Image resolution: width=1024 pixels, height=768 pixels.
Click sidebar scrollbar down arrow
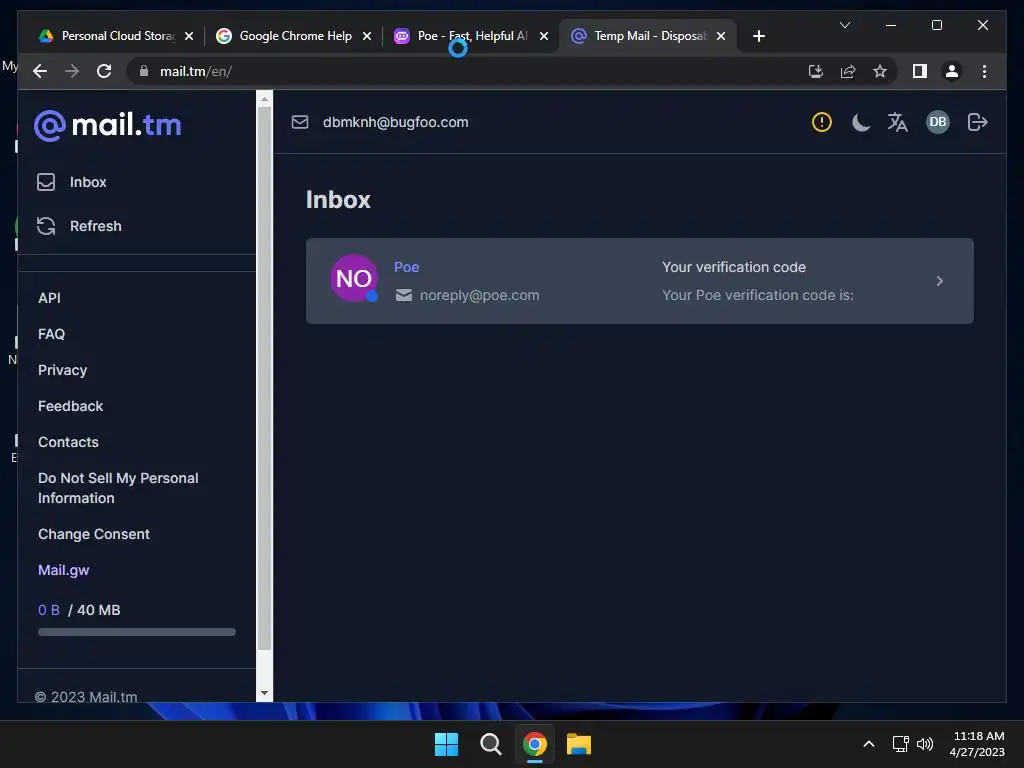click(x=264, y=693)
